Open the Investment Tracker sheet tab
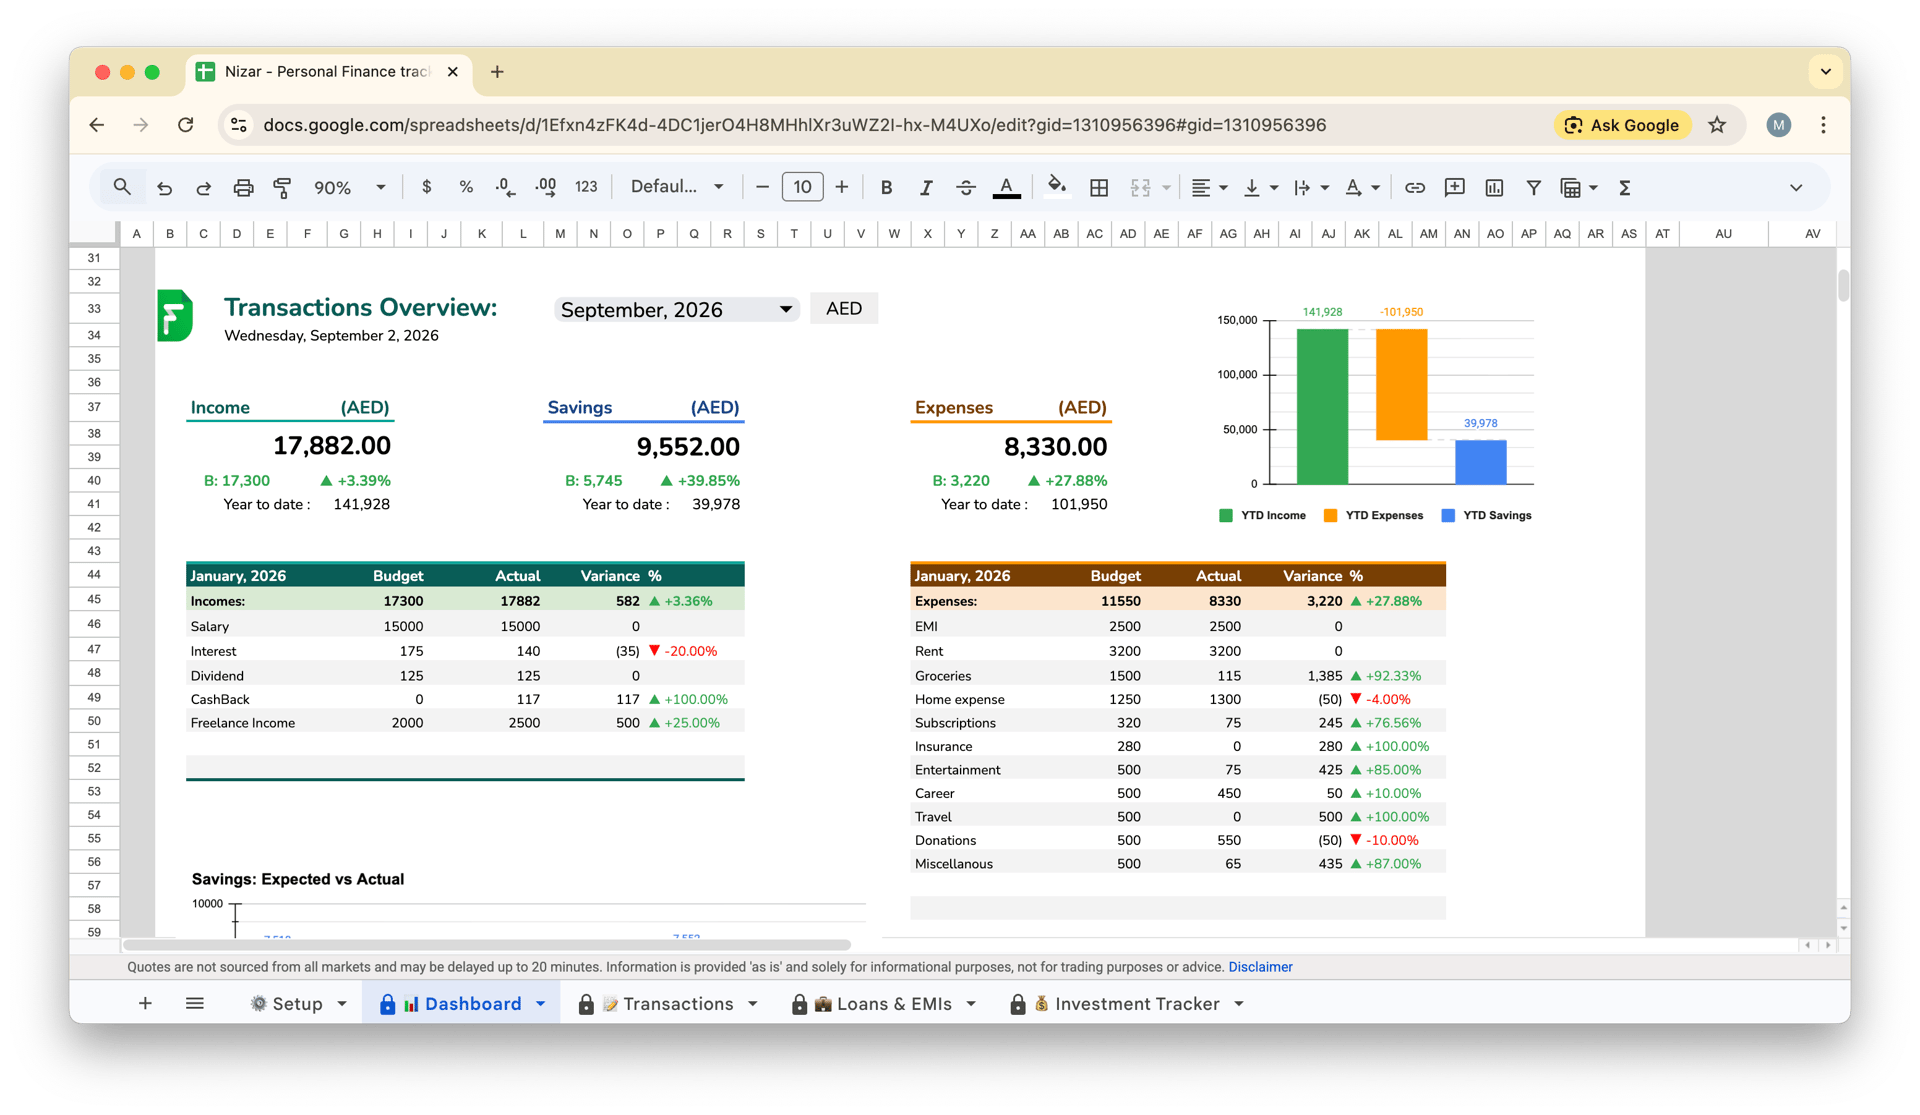Screen dimensions: 1920x1115 pos(1136,1004)
